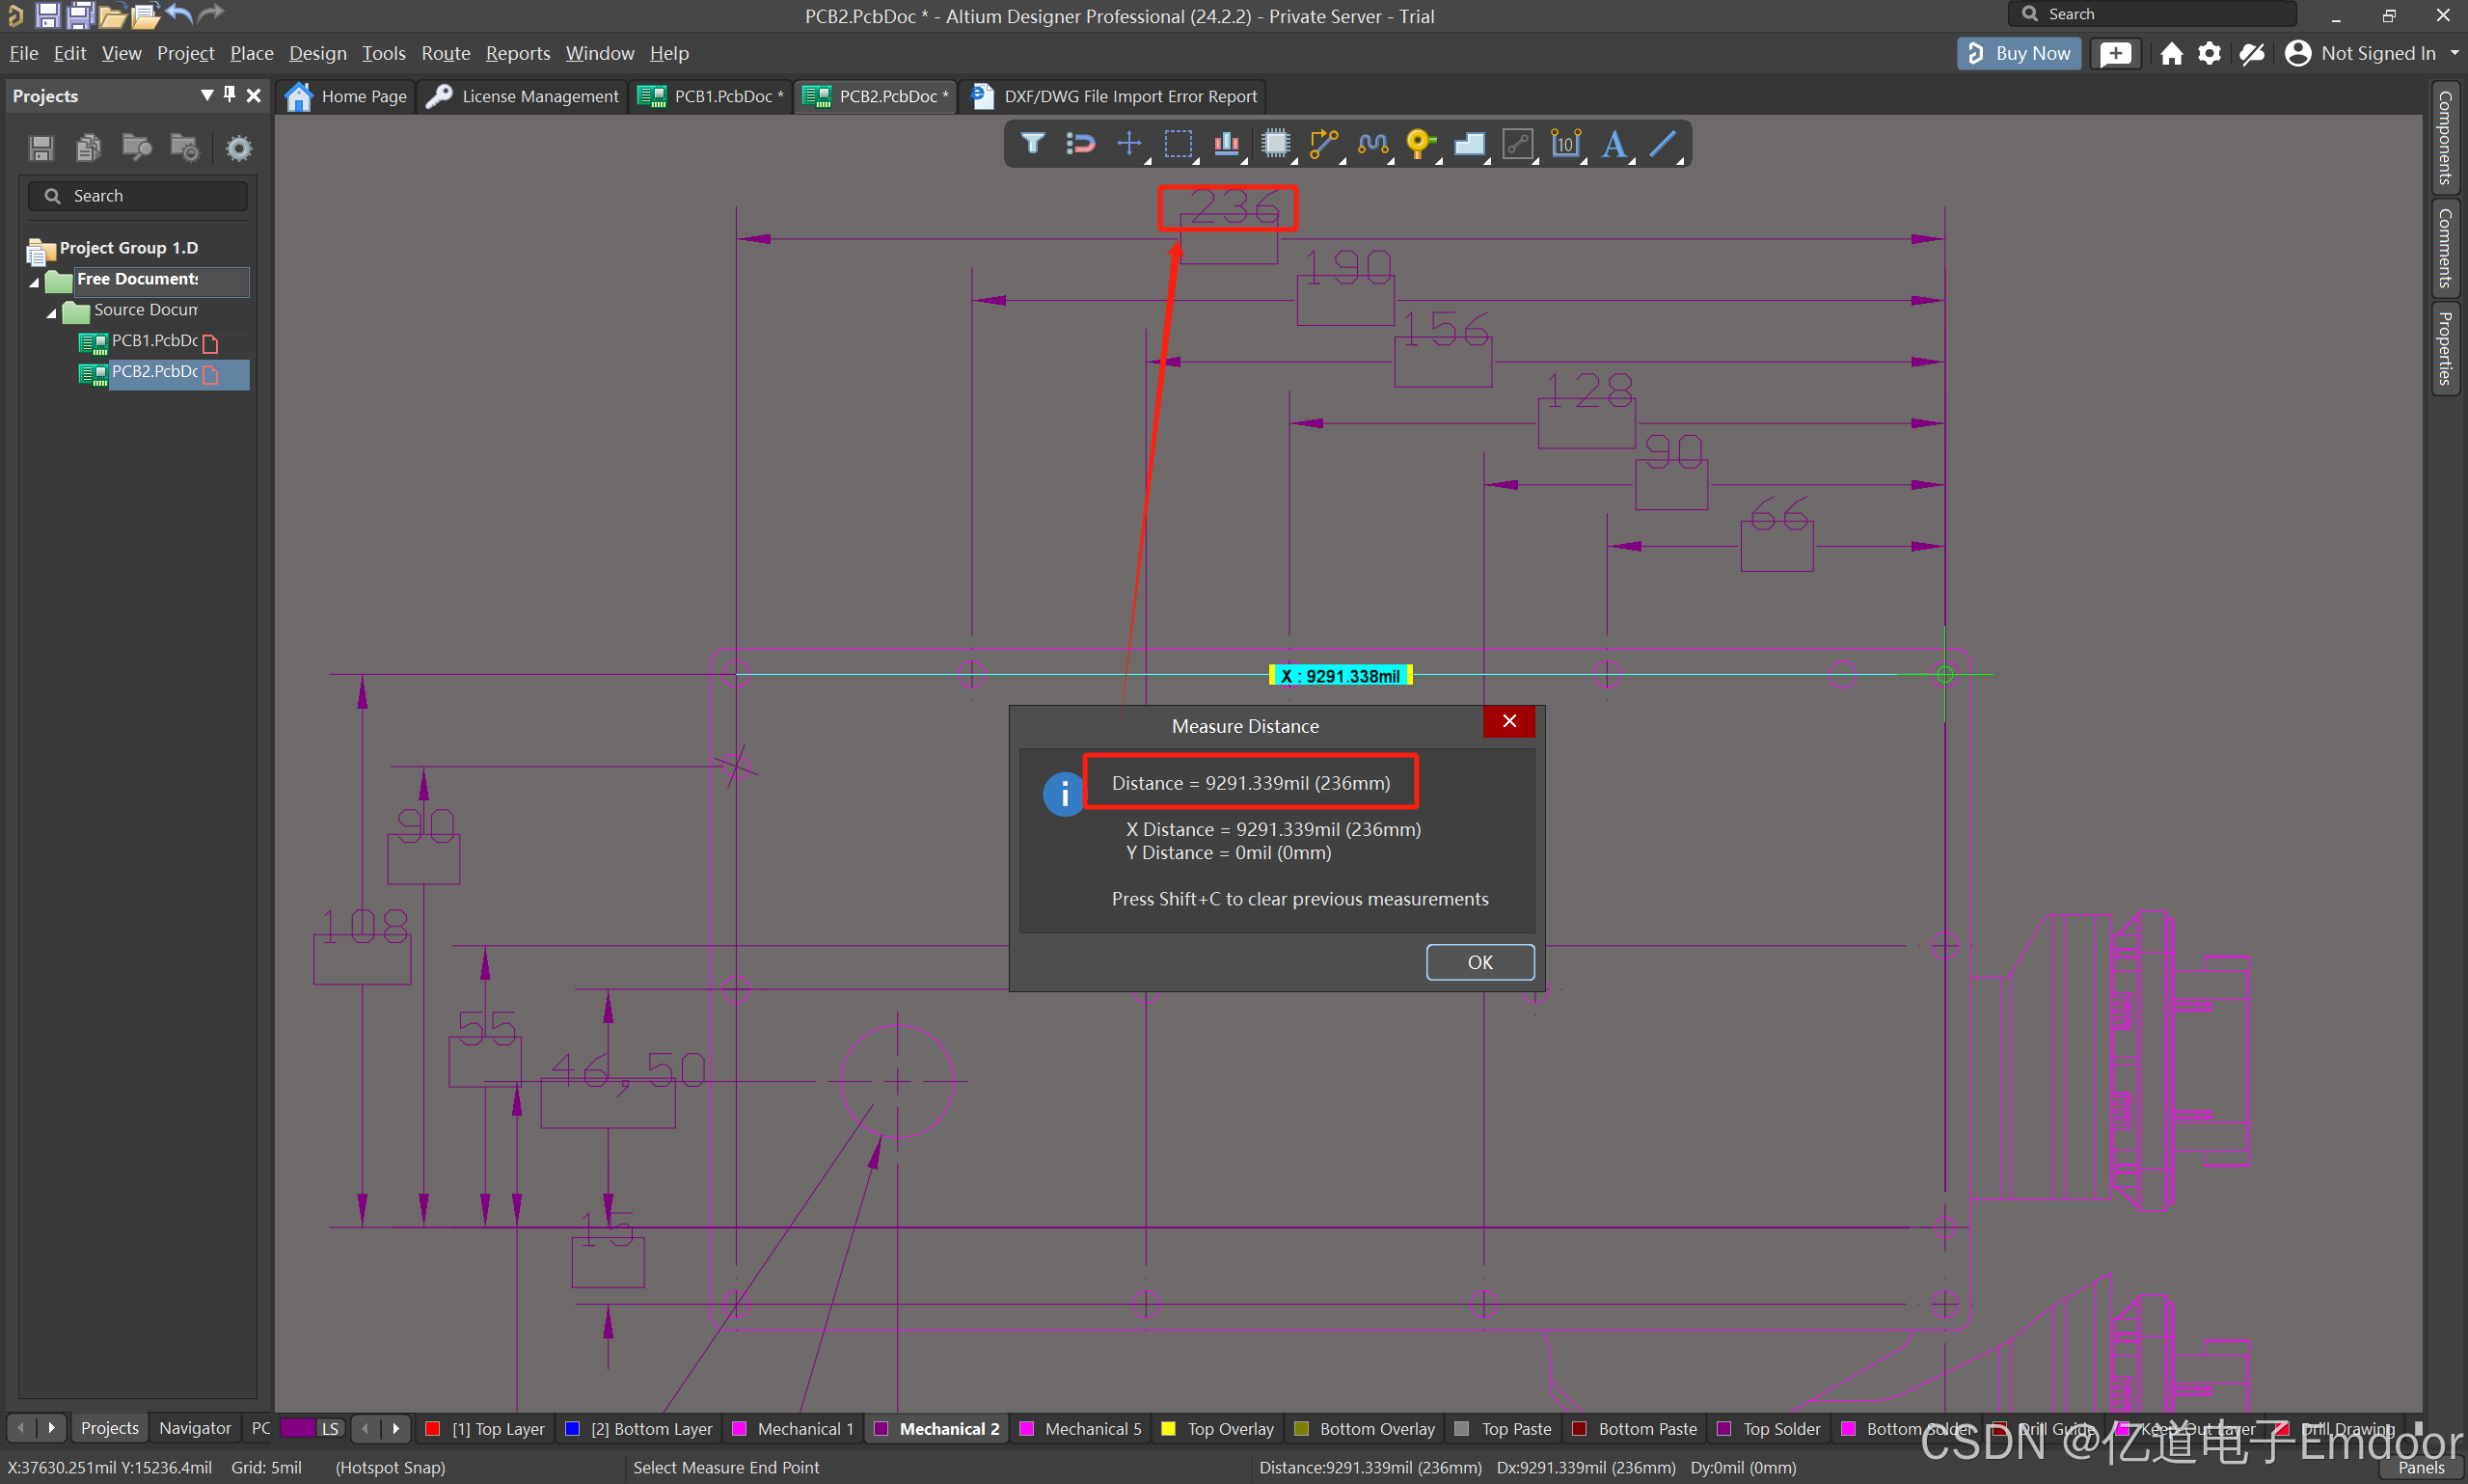
Task: Open the Snap Options magnet icon
Action: click(x=1080, y=144)
